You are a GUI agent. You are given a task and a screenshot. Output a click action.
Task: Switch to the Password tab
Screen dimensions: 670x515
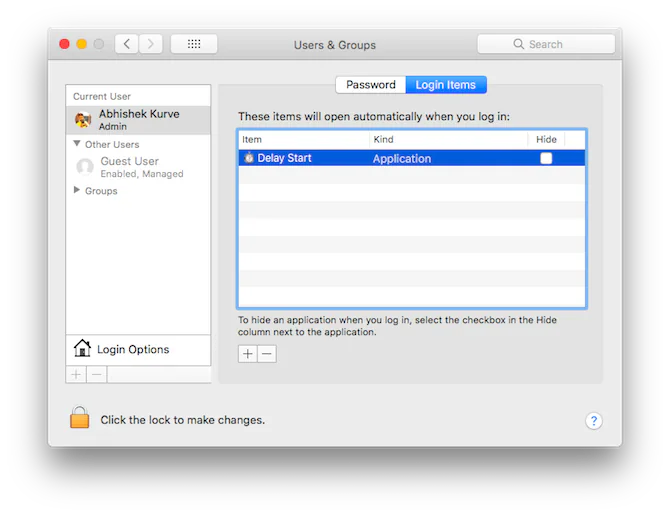[370, 85]
